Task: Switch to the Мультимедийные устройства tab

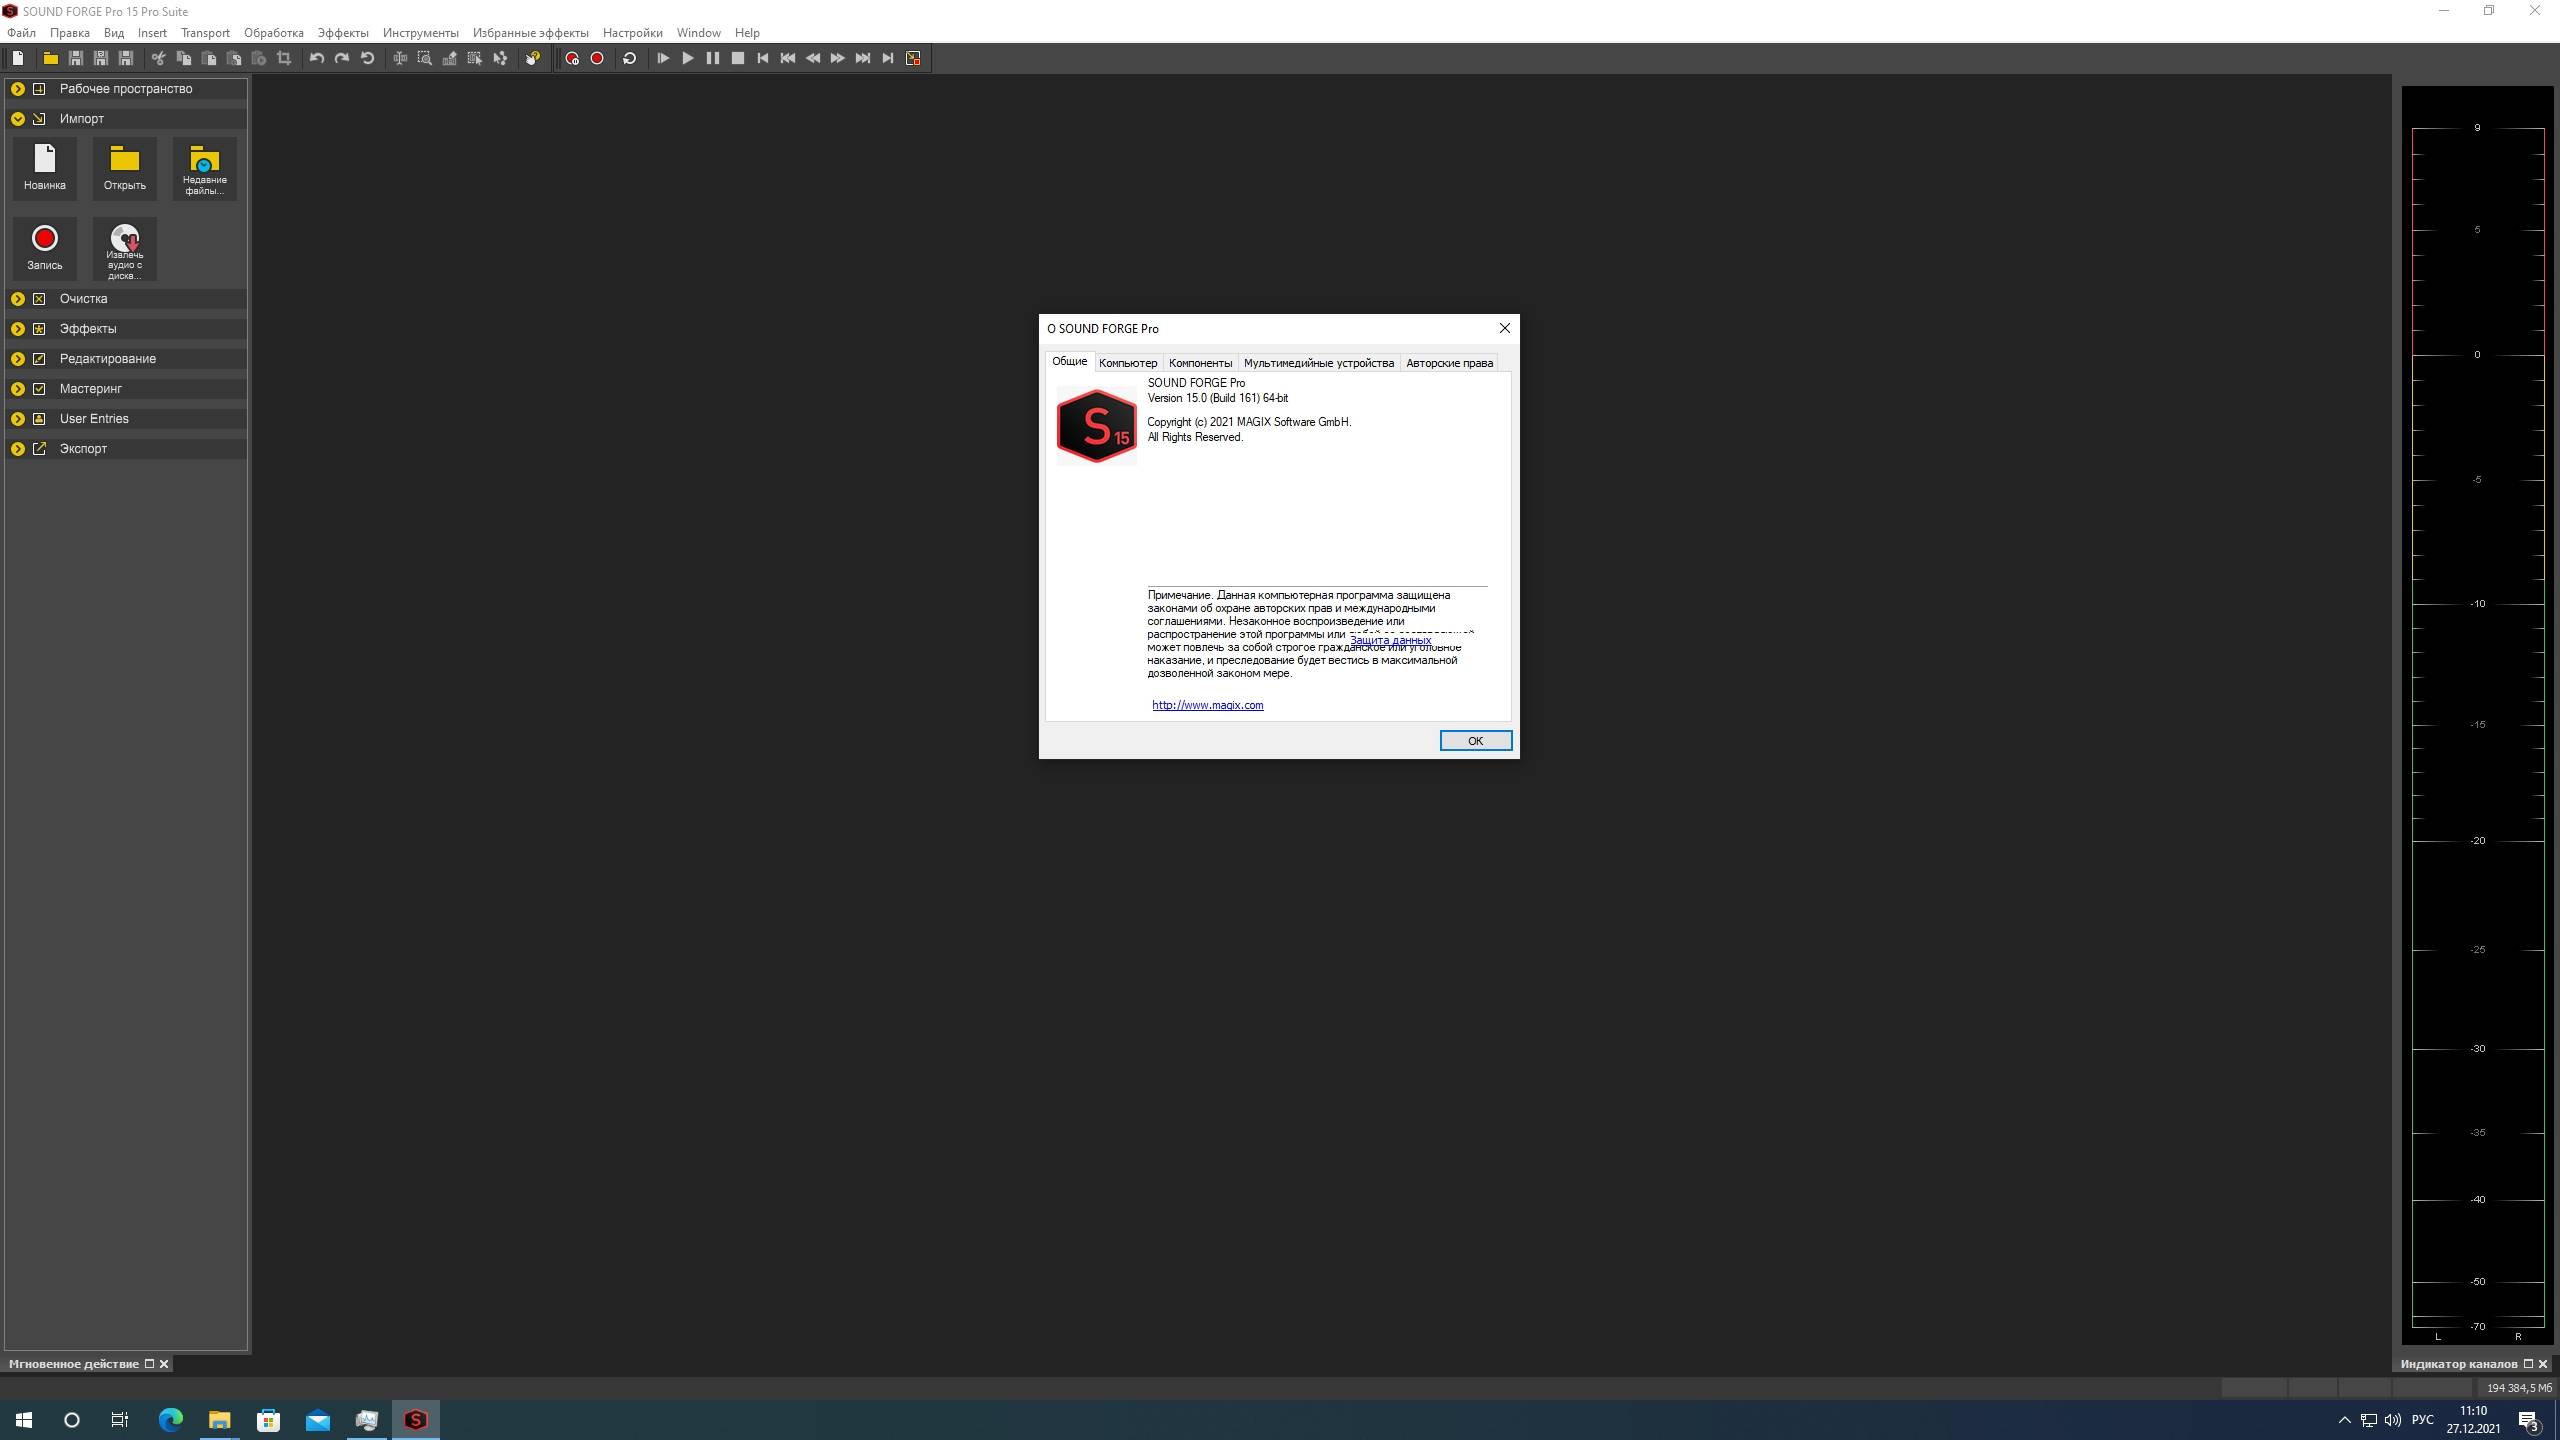Action: [1319, 363]
